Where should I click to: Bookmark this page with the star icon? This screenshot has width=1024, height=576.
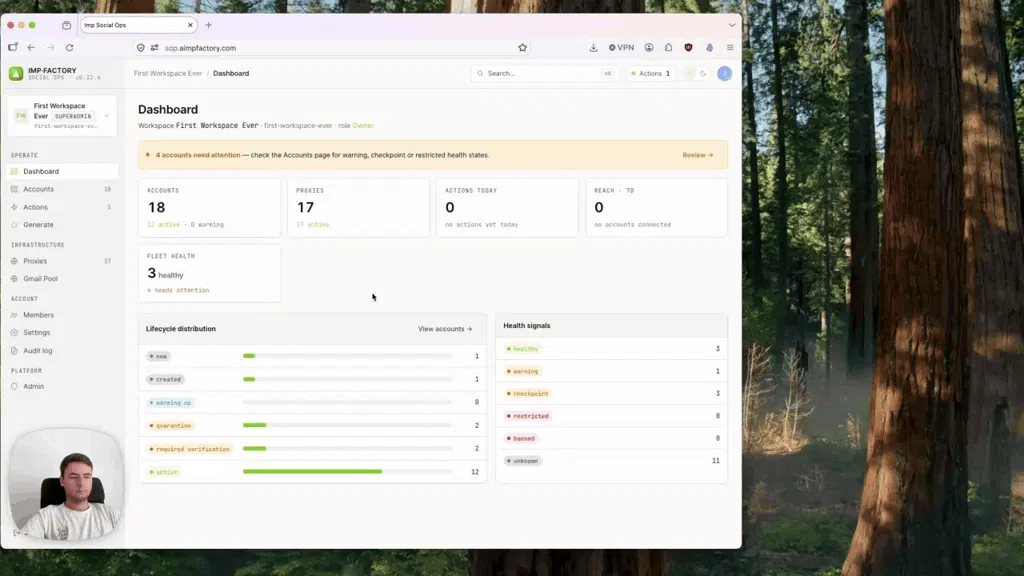point(522,48)
